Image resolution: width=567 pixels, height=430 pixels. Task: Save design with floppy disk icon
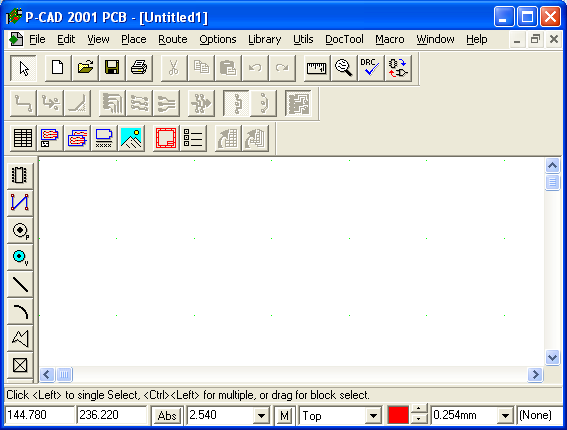(x=112, y=68)
